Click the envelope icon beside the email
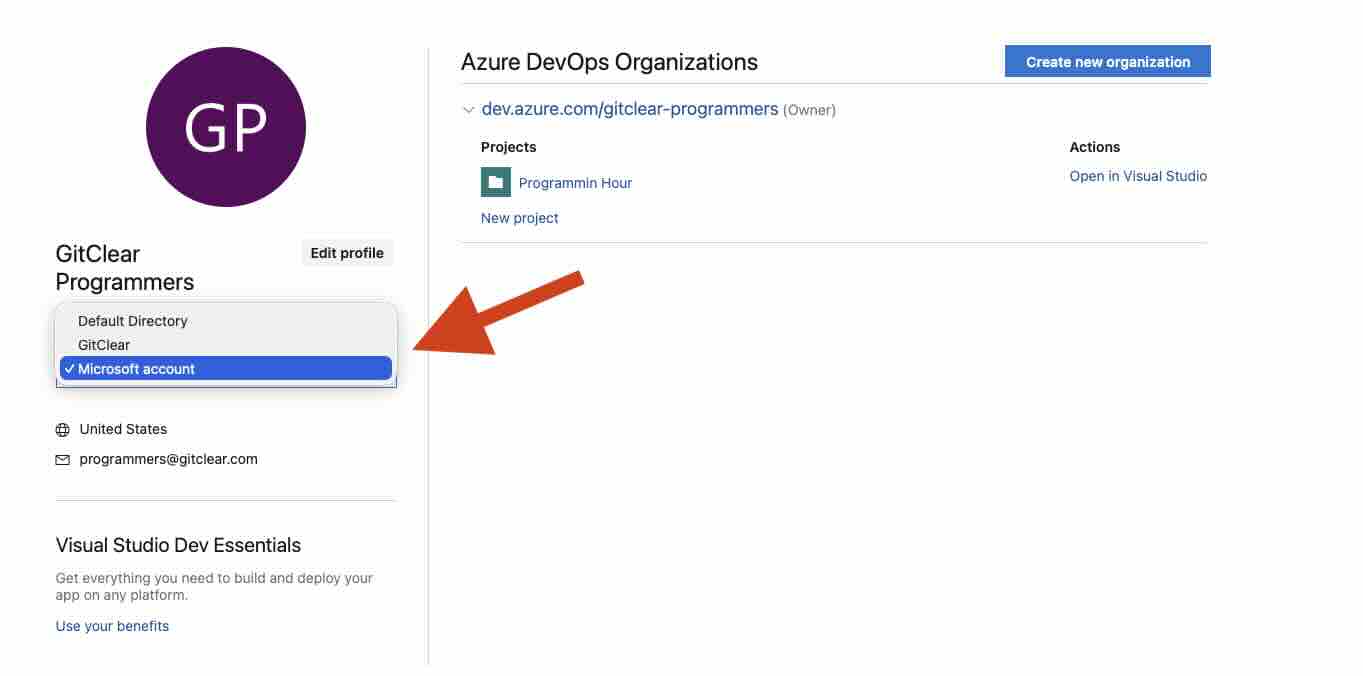The image size is (1363, 676). tap(63, 460)
